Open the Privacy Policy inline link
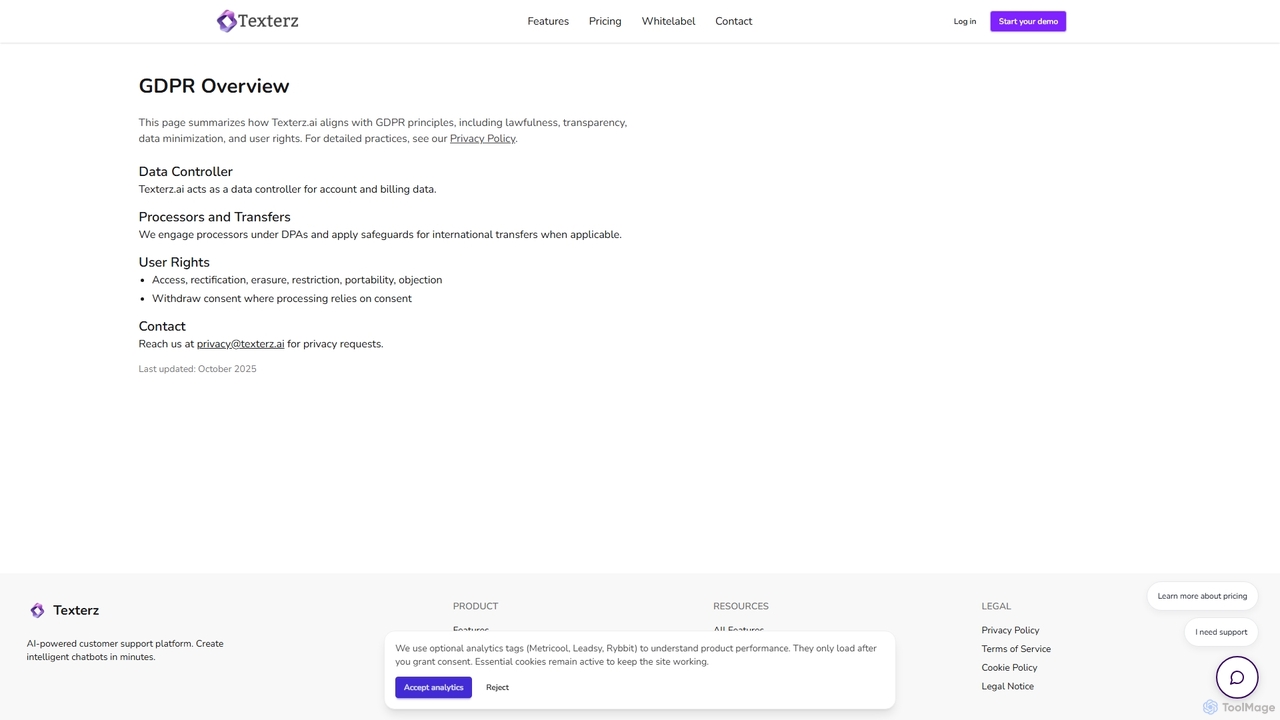Screen dimensions: 1280x720 pos(482,139)
